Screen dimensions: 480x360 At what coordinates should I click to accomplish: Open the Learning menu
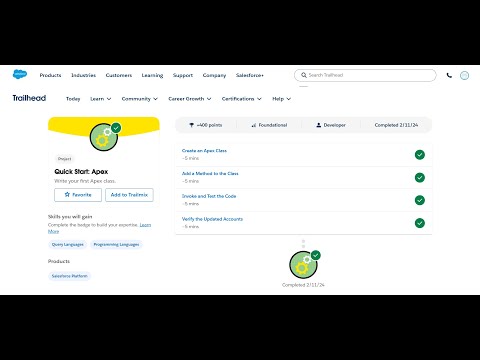point(152,75)
